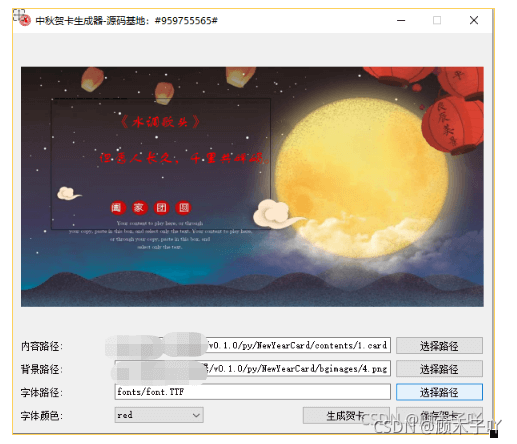Viewport: 517px width, 444px height.
Task: Click the 字体颜色 label
Action: coord(42,416)
